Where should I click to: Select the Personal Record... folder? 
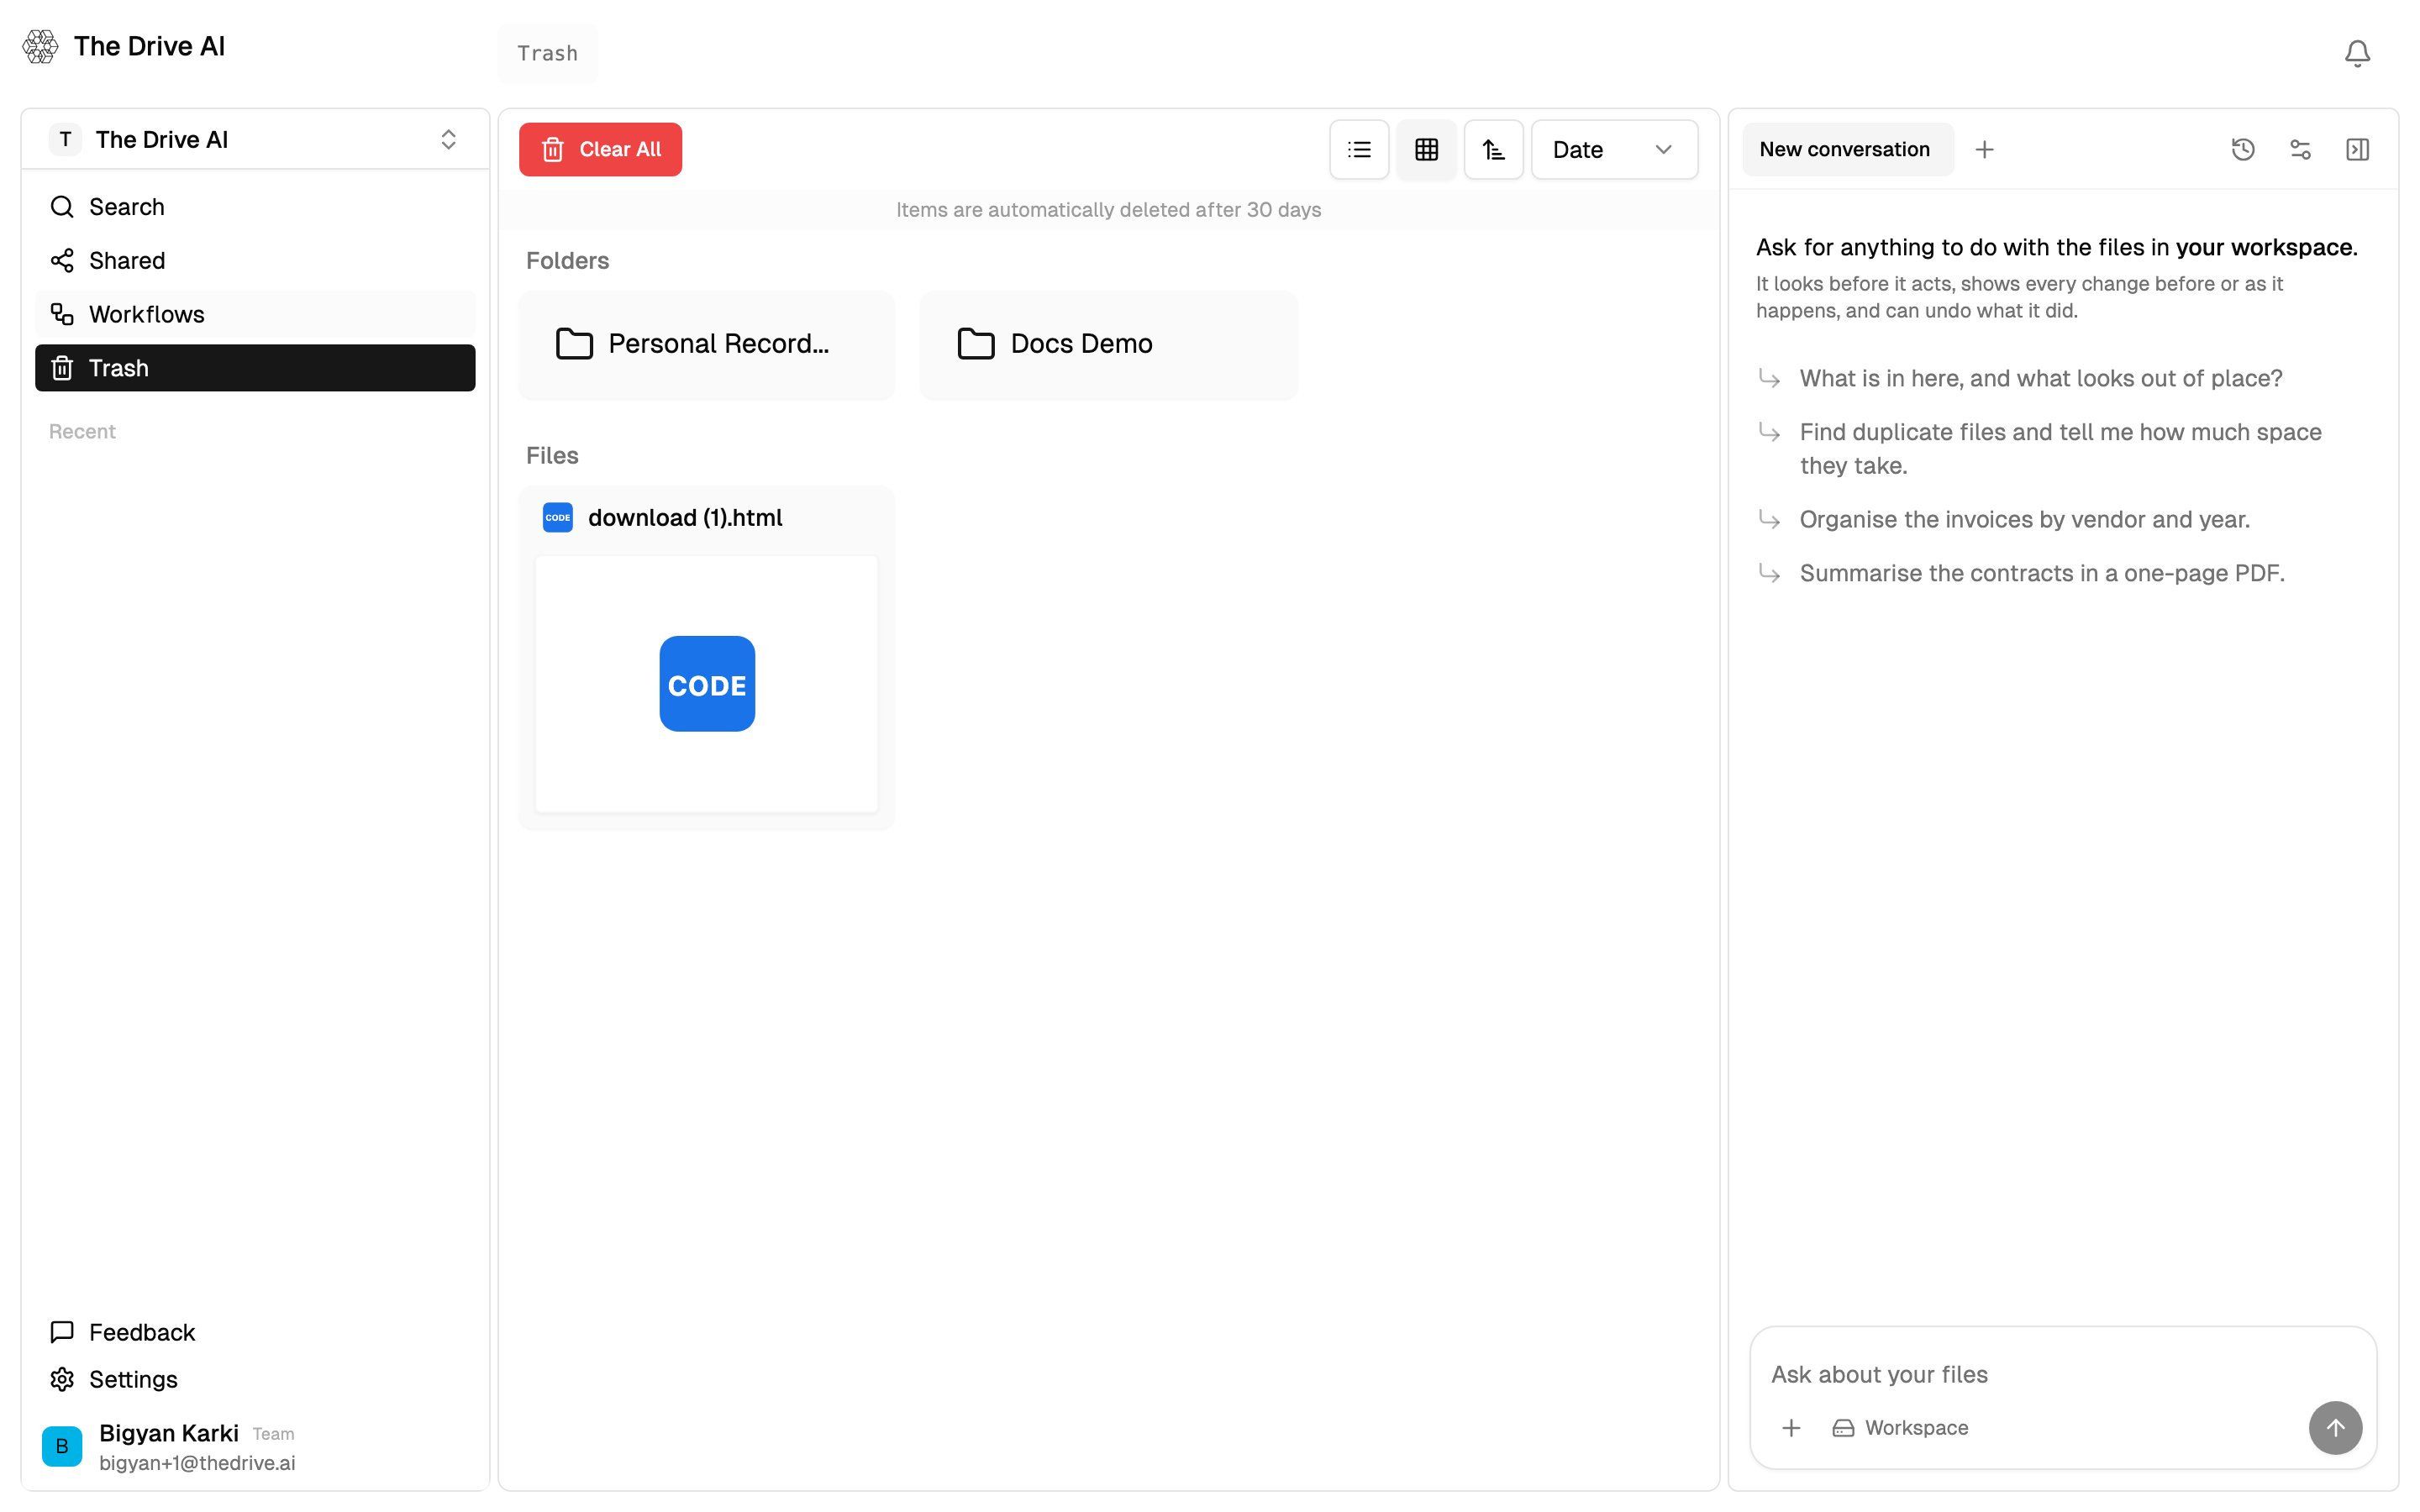pos(706,344)
